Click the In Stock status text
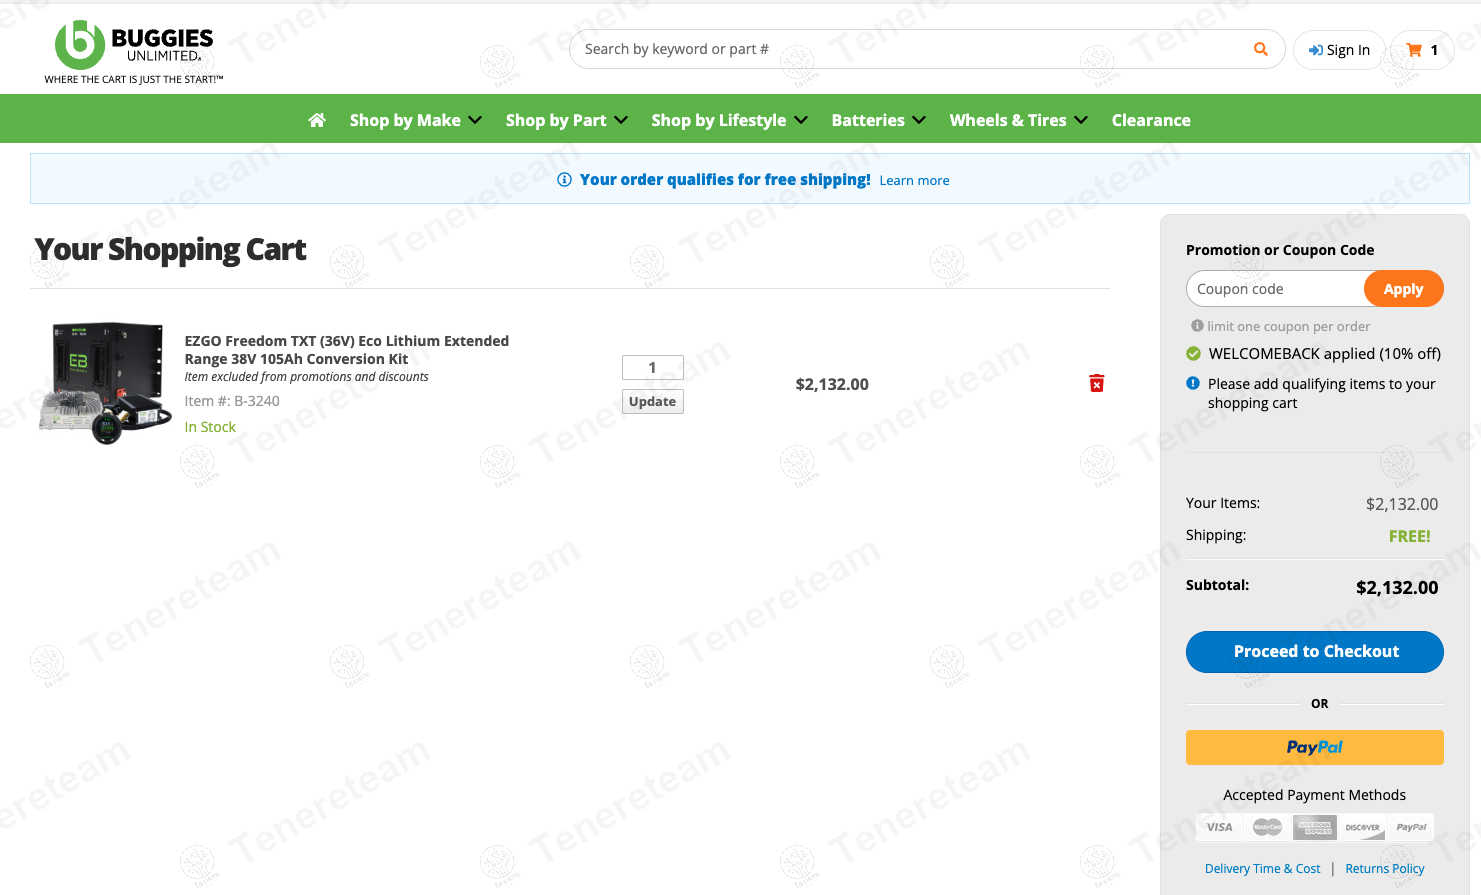Screen dimensions: 1481x895 [210, 427]
